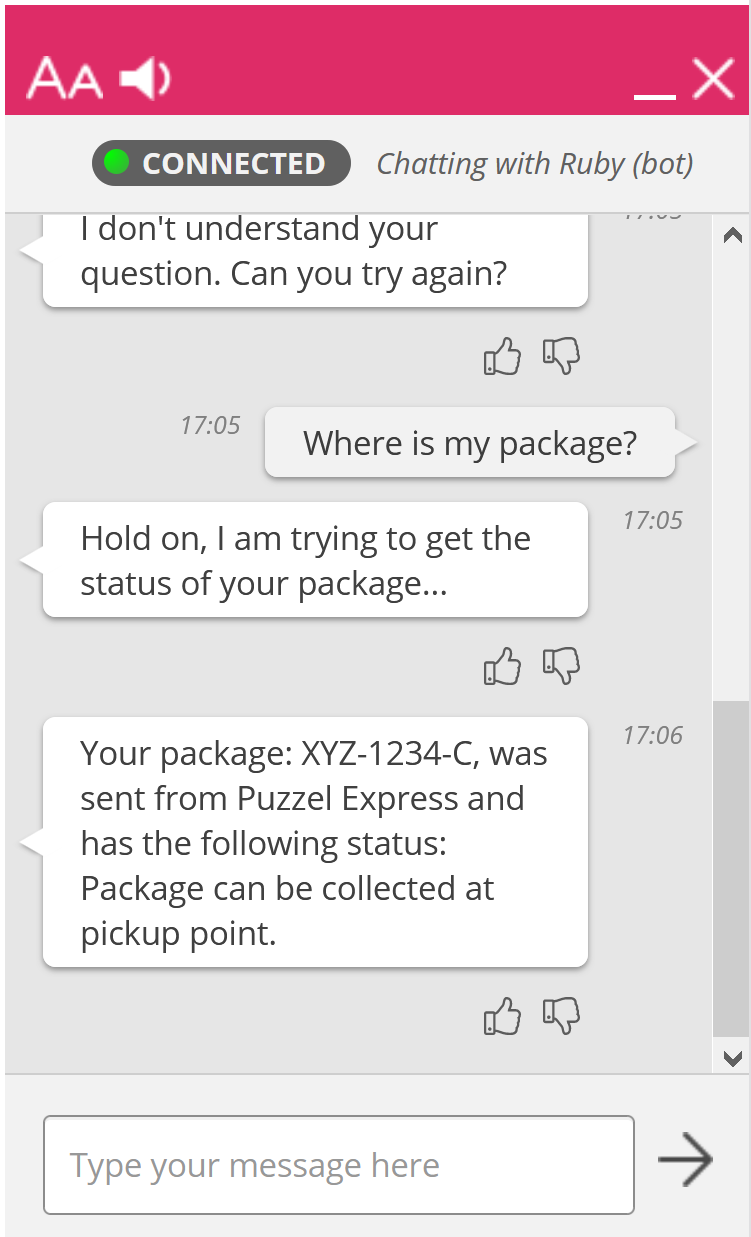751x1237 pixels.
Task: Click the 'Hold on' message bubble
Action: click(x=314, y=560)
